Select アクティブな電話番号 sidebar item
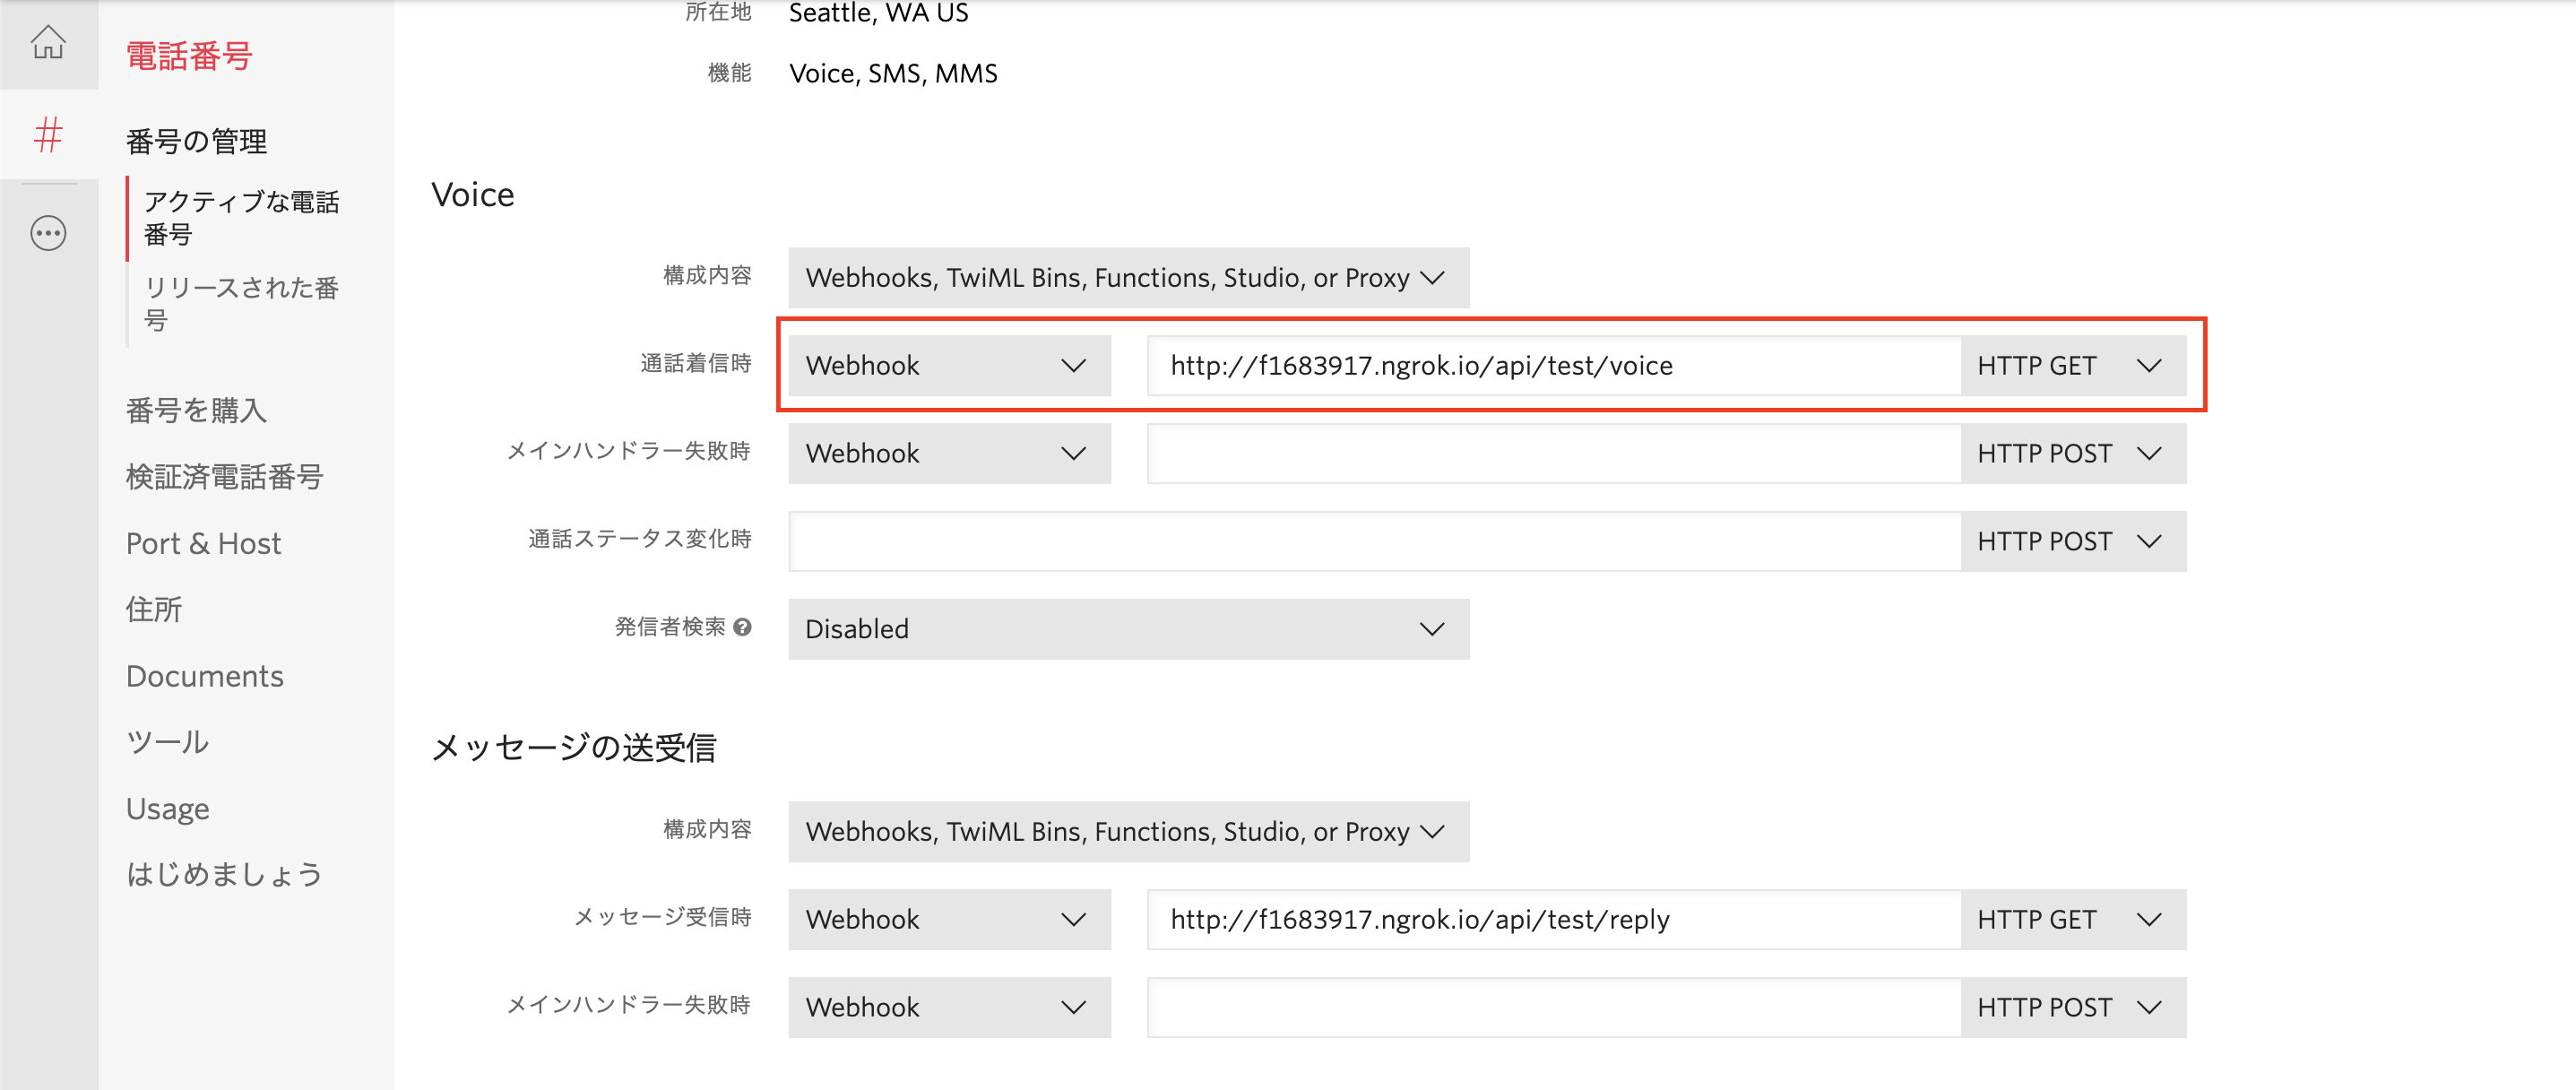The width and height of the screenshot is (2576, 1090). pos(242,218)
